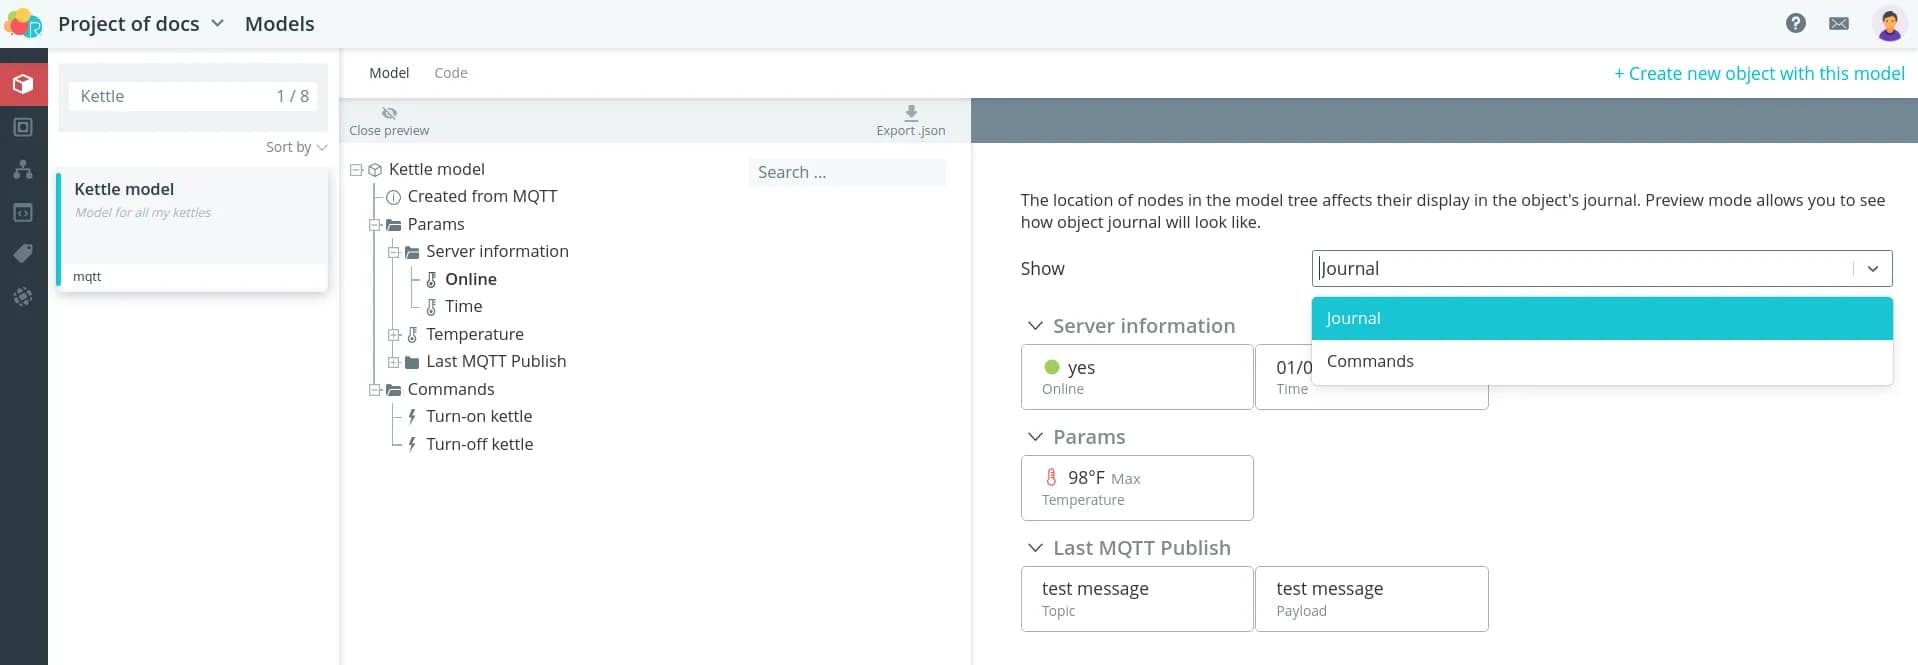The image size is (1918, 665).
Task: Click Create new object with this model
Action: 1758,73
